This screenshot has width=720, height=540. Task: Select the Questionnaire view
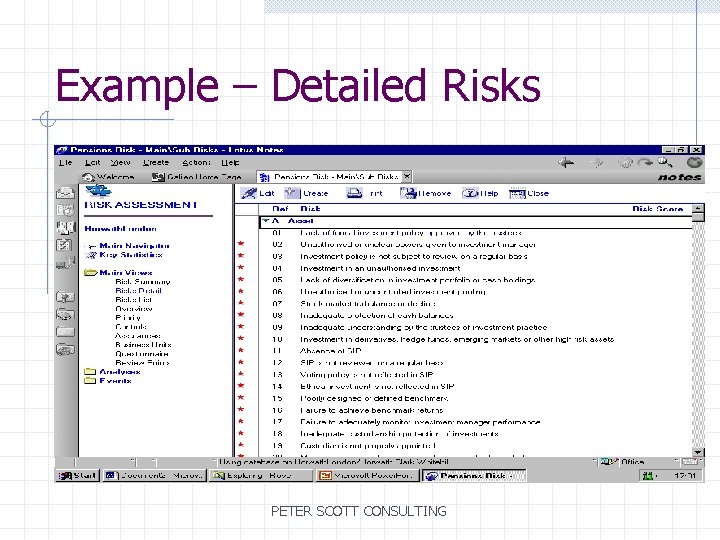click(142, 354)
